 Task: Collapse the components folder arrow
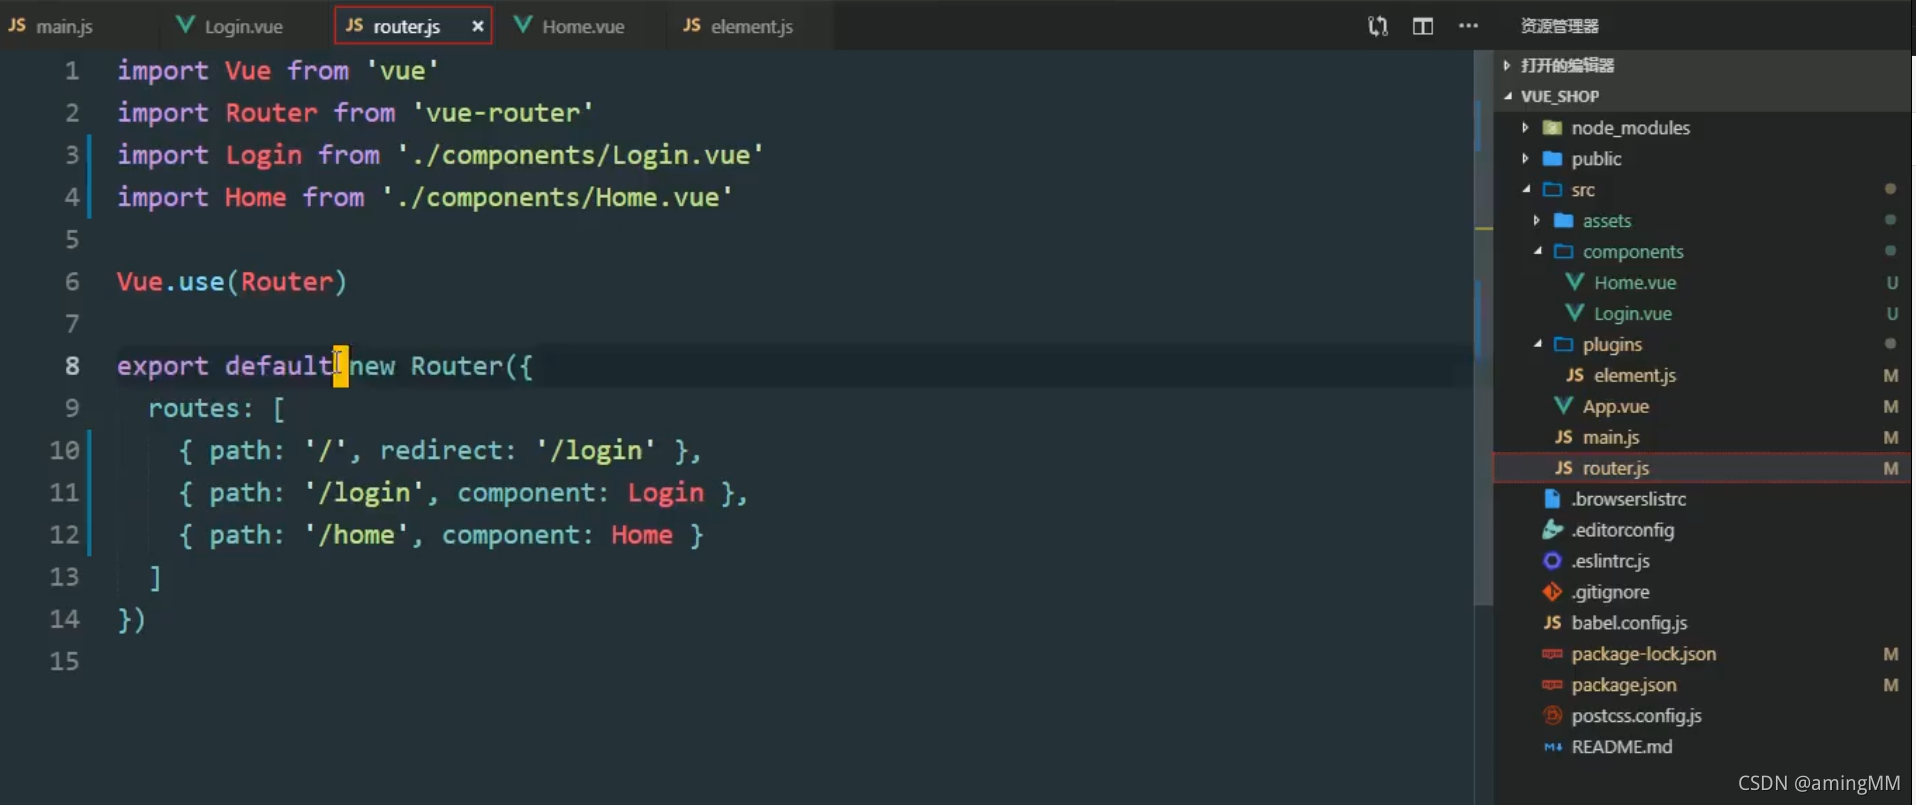[x=1538, y=251]
